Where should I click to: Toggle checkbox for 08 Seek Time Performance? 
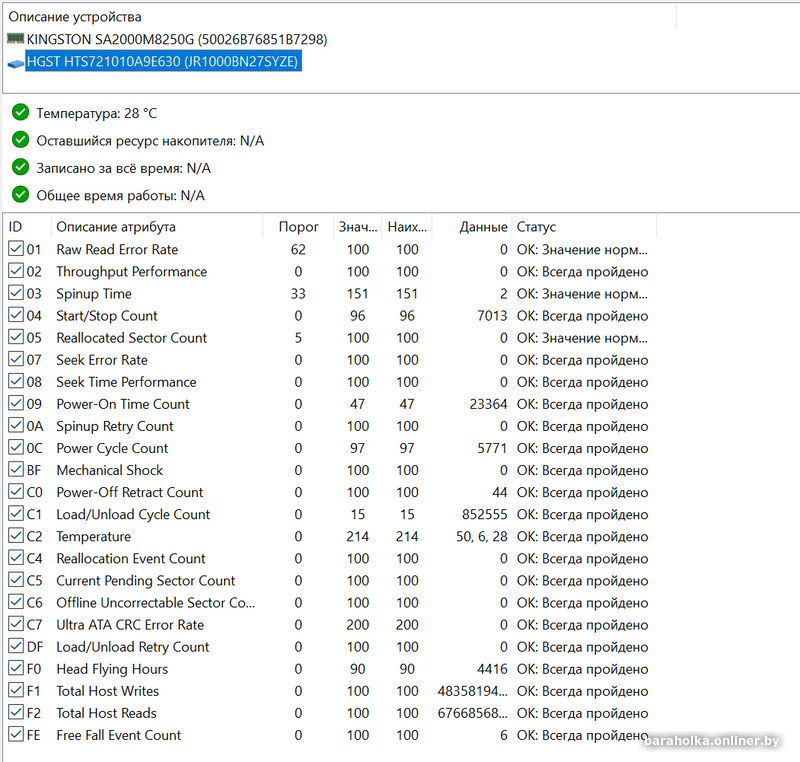pyautogui.click(x=16, y=381)
